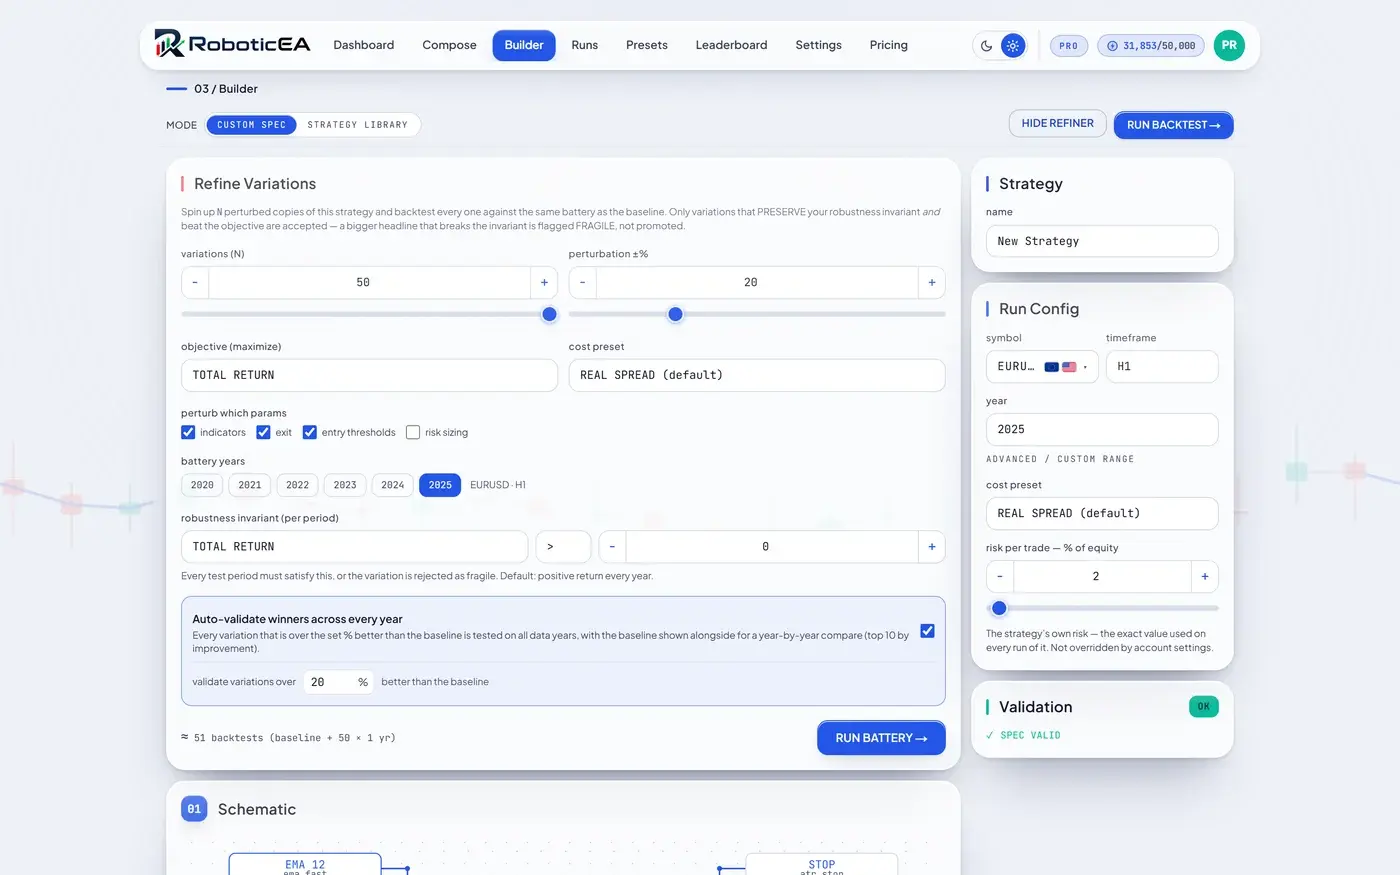This screenshot has width=1400, height=875.
Task: Open the EURUSD symbol dropdown
Action: pos(1042,367)
